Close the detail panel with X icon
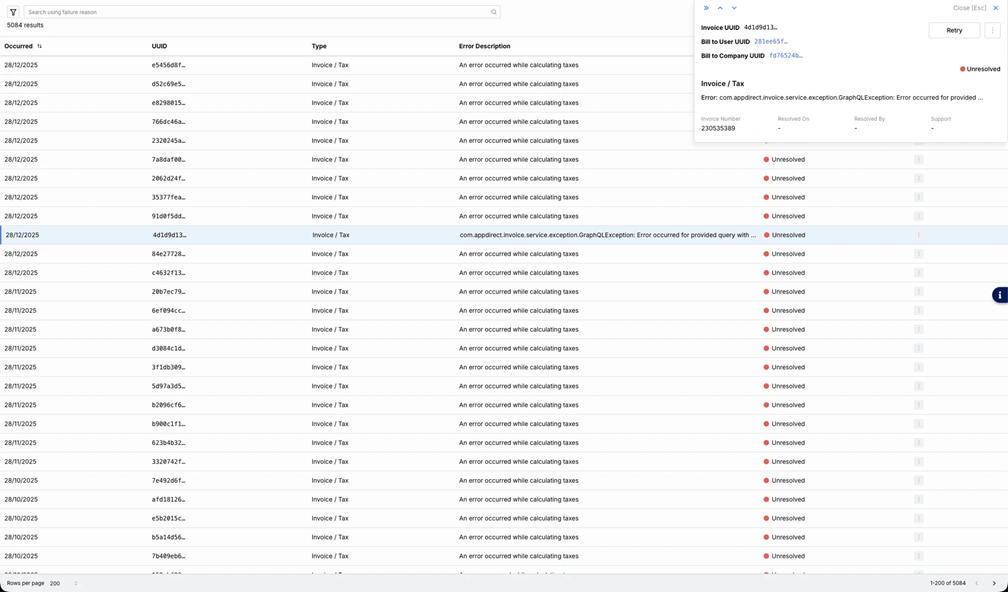 (x=996, y=8)
